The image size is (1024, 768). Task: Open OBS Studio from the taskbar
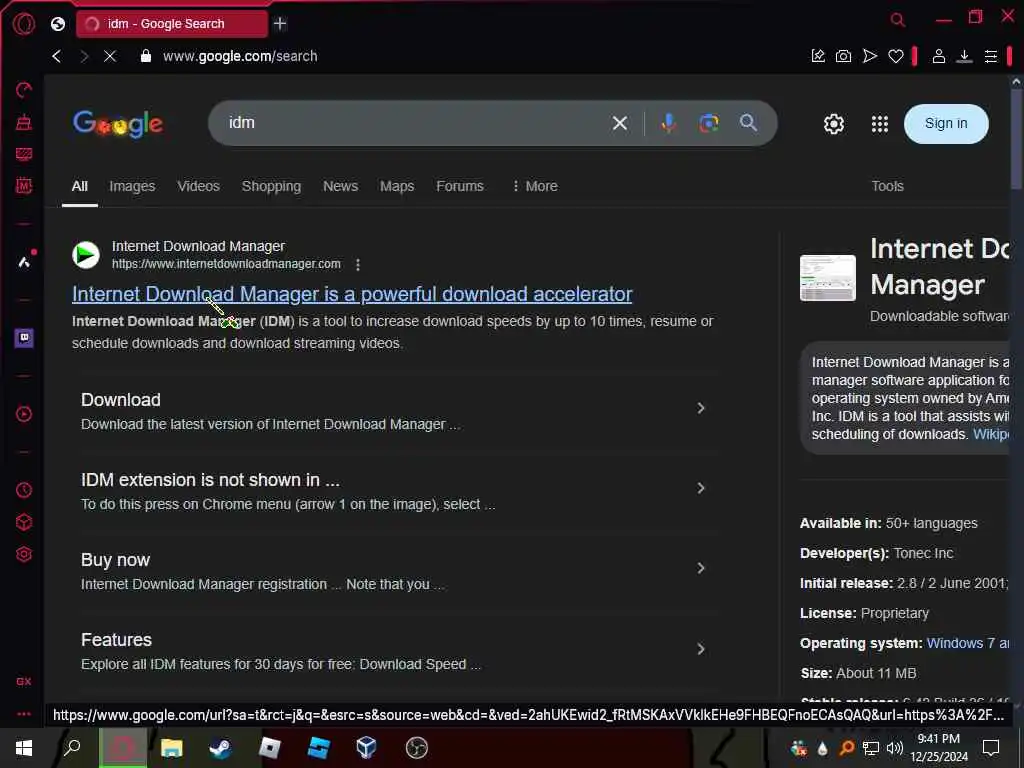point(417,748)
